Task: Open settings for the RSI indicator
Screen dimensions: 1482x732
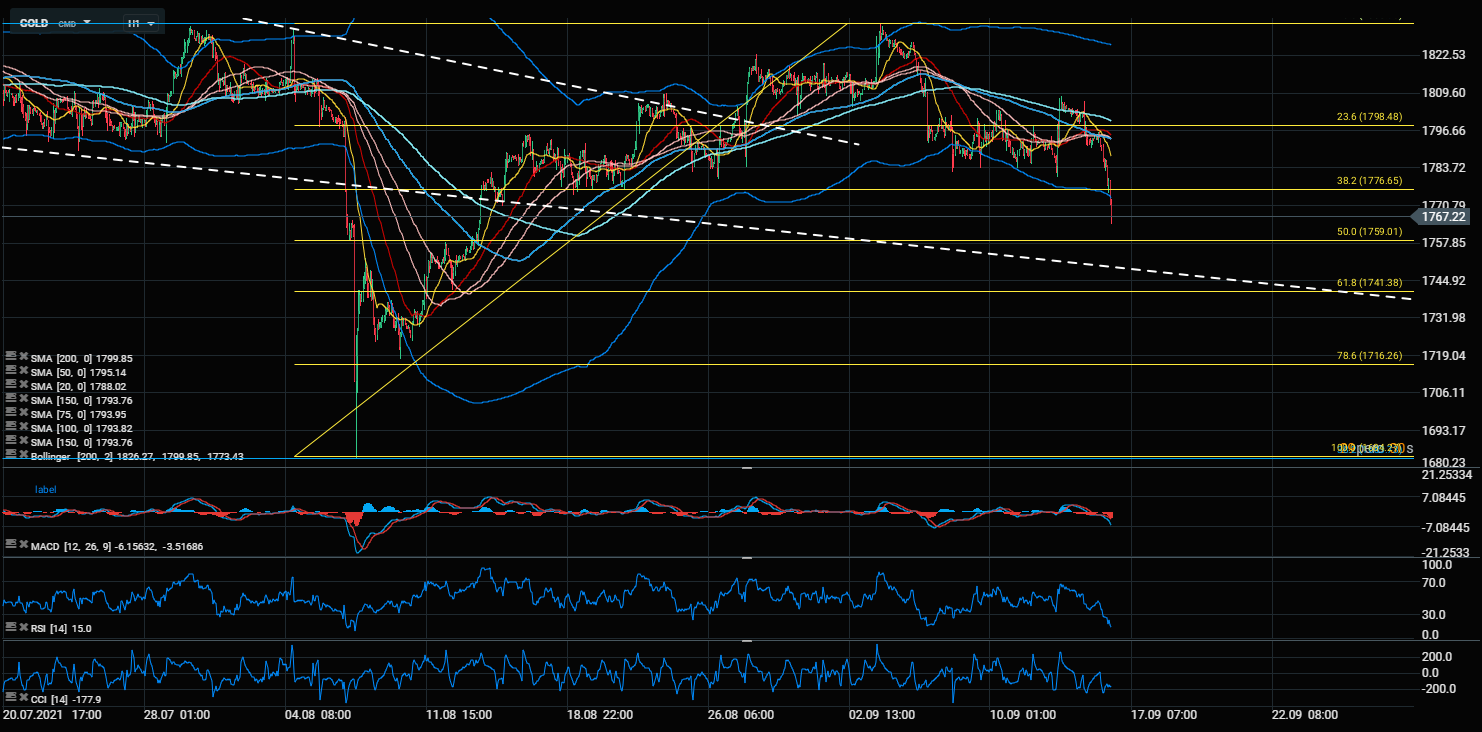Action: (x=10, y=627)
